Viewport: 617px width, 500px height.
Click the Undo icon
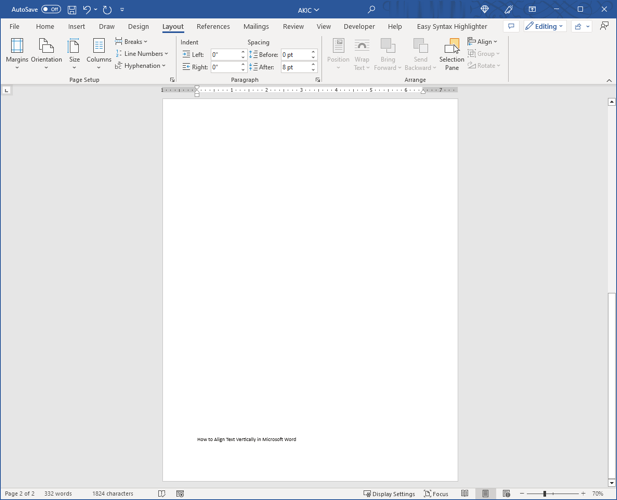[87, 10]
